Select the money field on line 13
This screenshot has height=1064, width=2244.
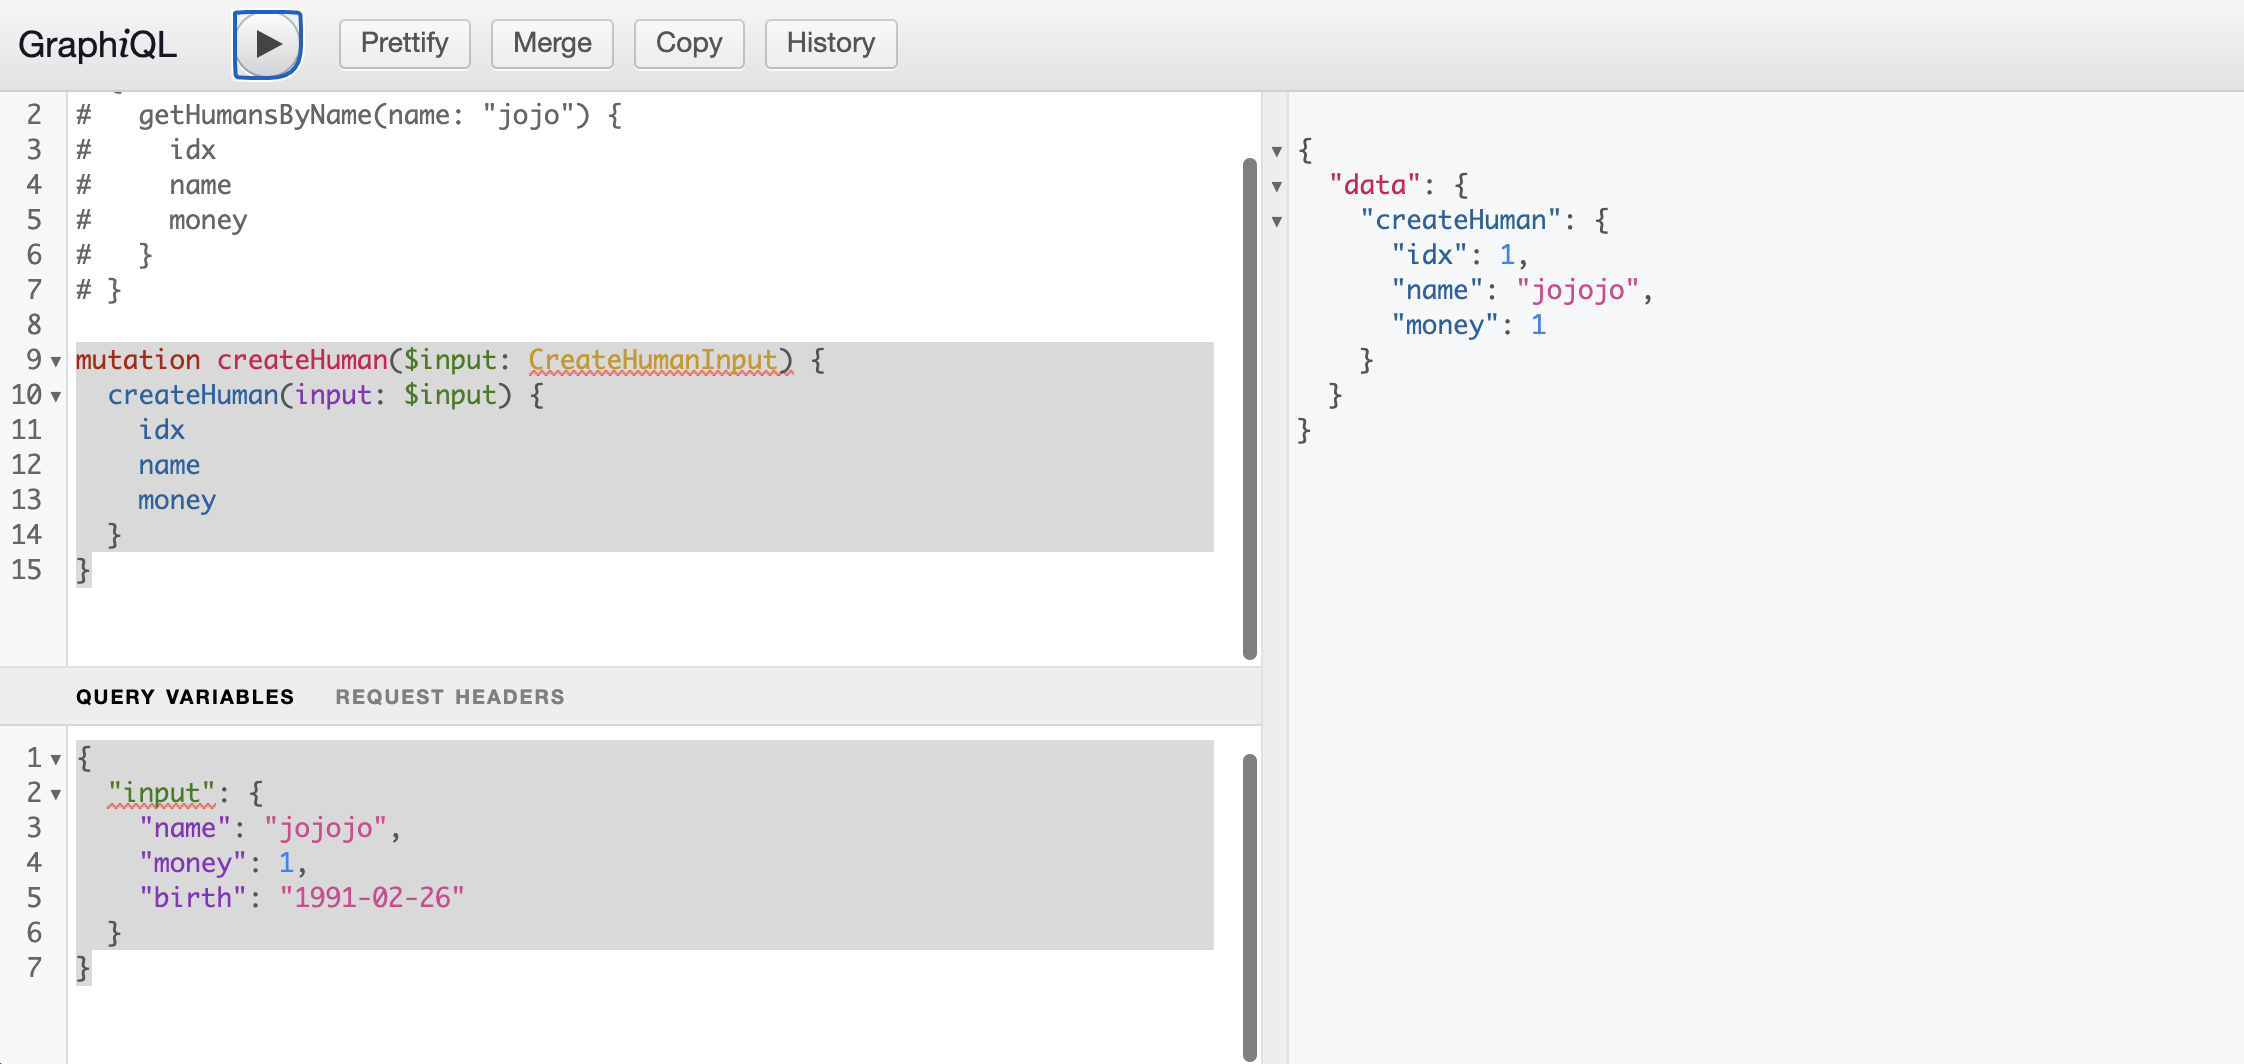pyautogui.click(x=176, y=500)
